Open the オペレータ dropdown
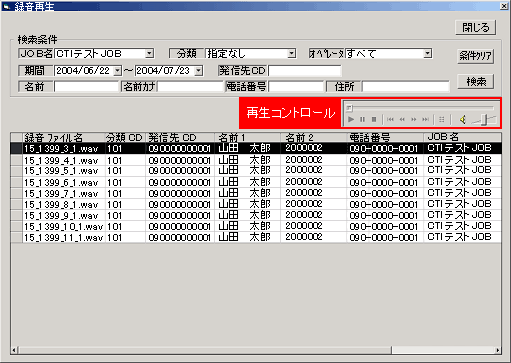The width and height of the screenshot is (511, 363). pos(428,53)
